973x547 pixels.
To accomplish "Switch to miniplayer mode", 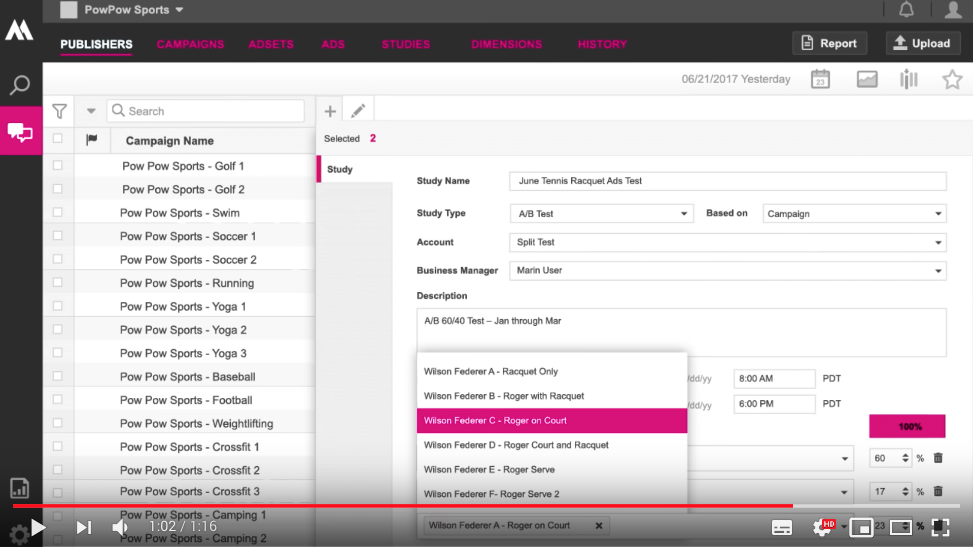I will (861, 528).
